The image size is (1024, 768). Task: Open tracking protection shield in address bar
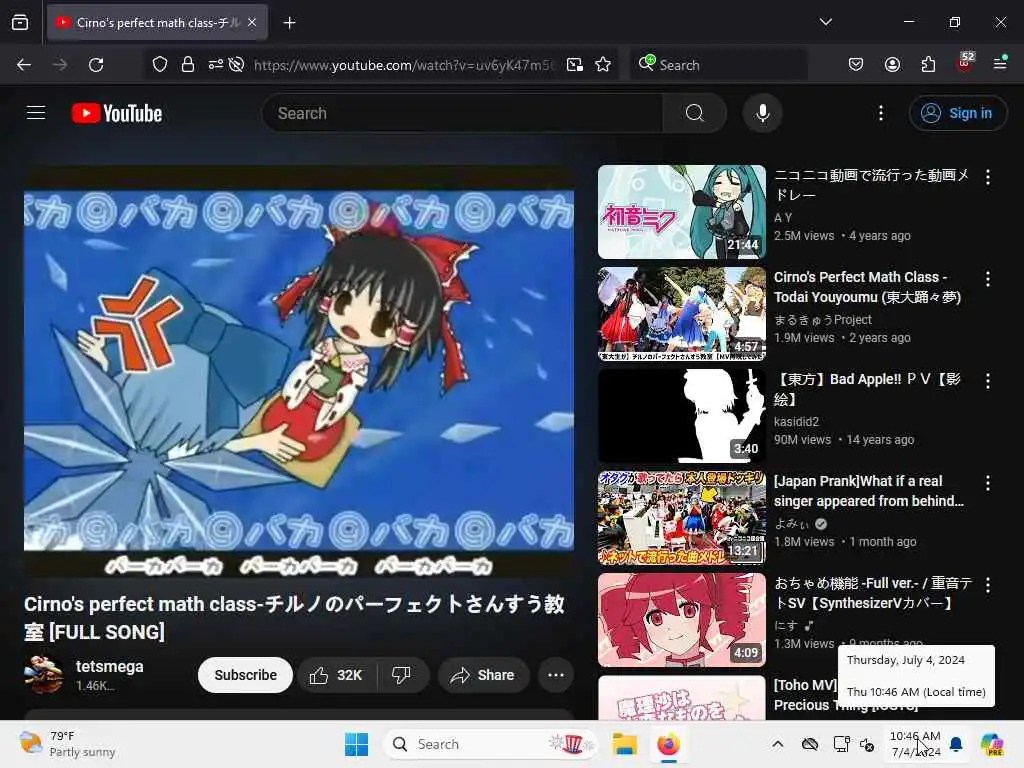tap(160, 65)
